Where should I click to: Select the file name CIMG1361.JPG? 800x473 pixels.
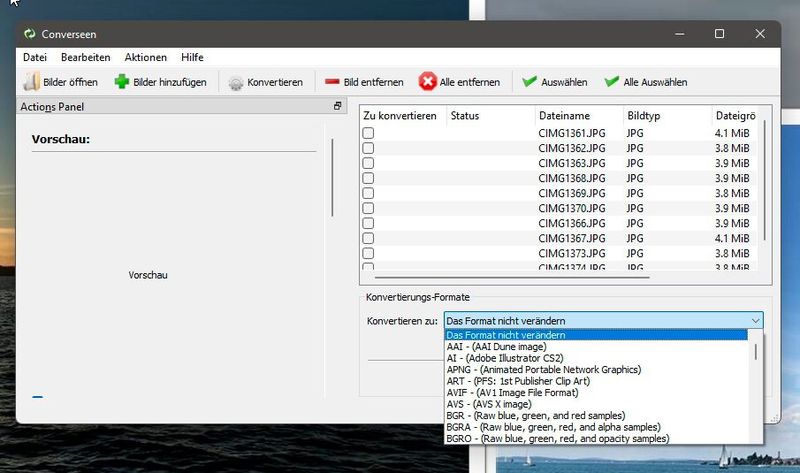[571, 133]
